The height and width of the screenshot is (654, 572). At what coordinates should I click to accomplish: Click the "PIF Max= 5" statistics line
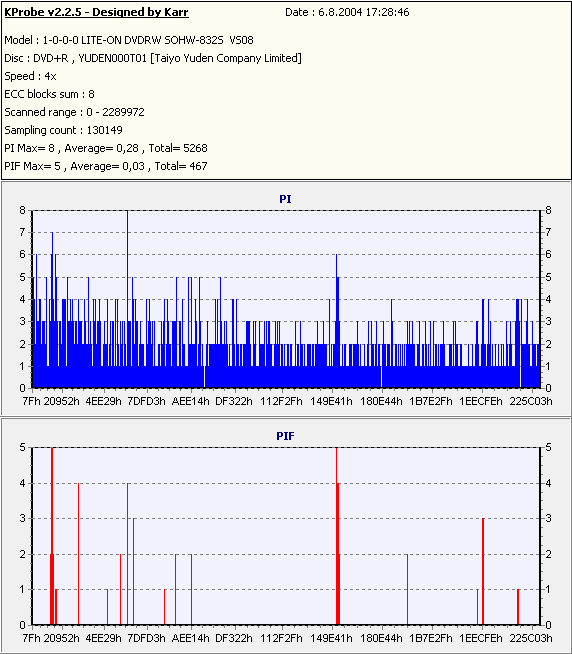click(106, 166)
